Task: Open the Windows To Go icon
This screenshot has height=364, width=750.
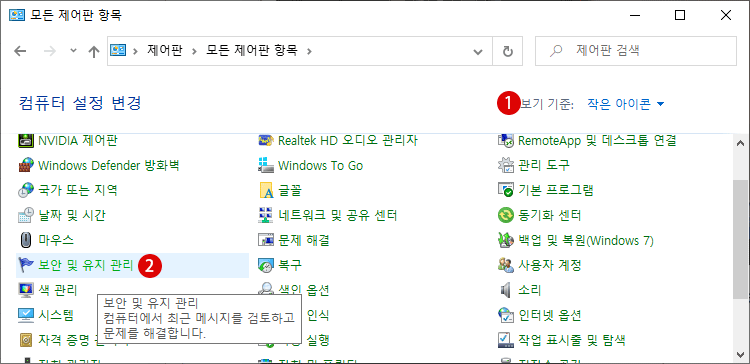Action: (x=265, y=165)
